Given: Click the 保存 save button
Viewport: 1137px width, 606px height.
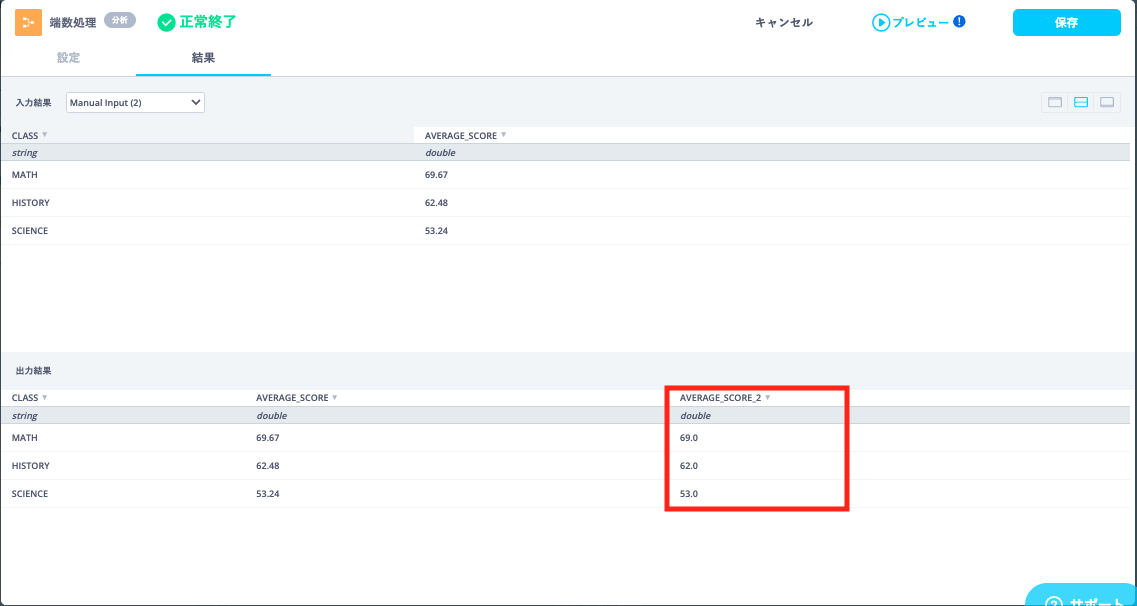Looking at the screenshot, I should (1066, 22).
